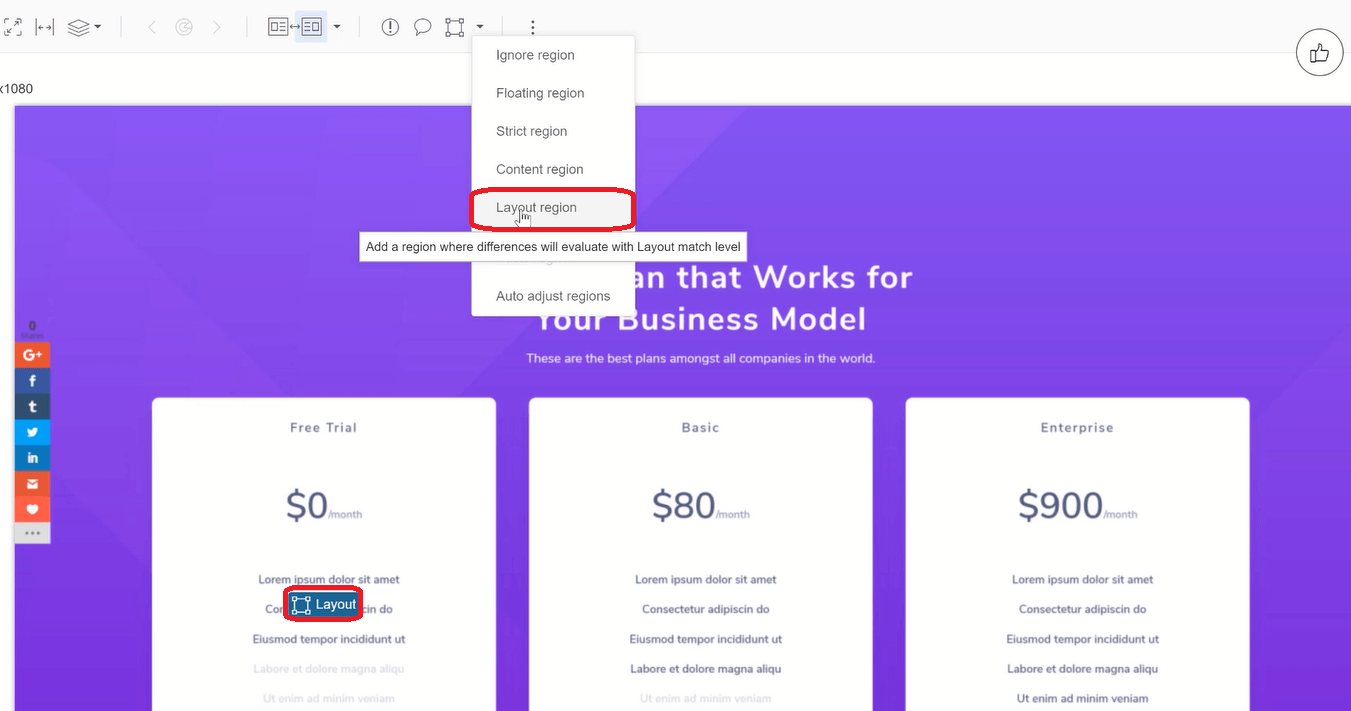Image resolution: width=1351 pixels, height=711 pixels.
Task: Click the Enterprise plan title
Action: point(1077,428)
